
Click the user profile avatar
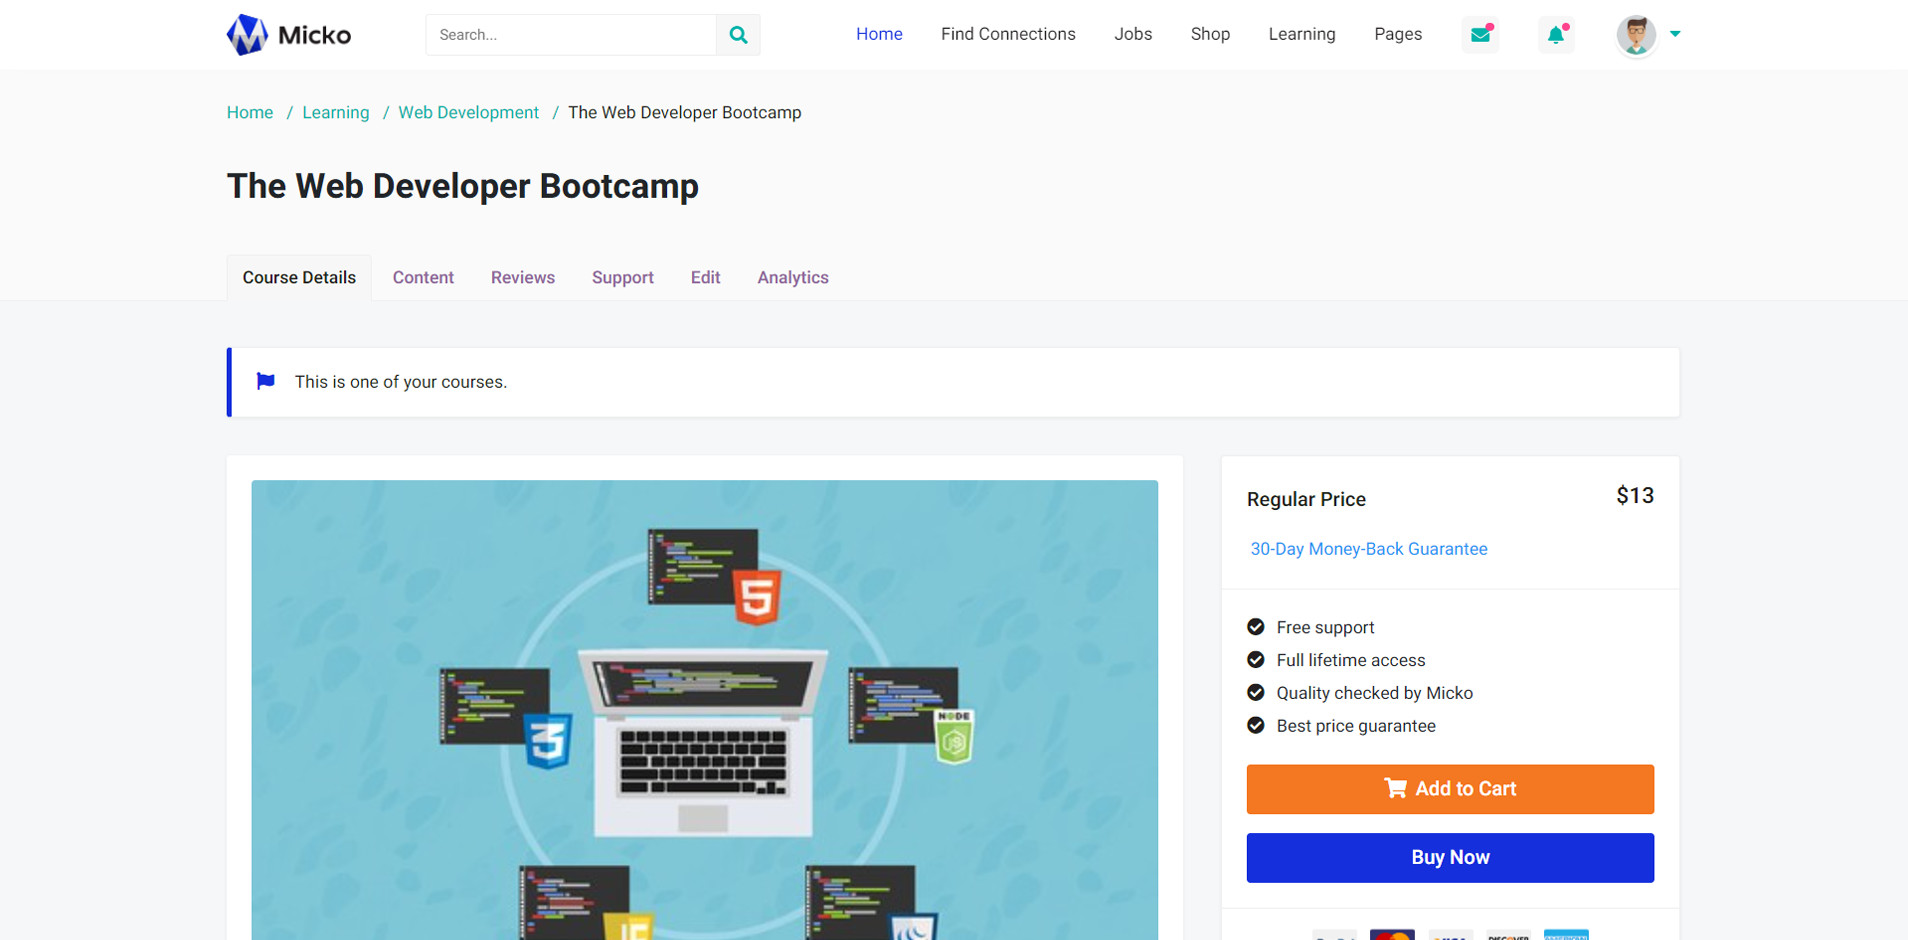click(x=1636, y=36)
